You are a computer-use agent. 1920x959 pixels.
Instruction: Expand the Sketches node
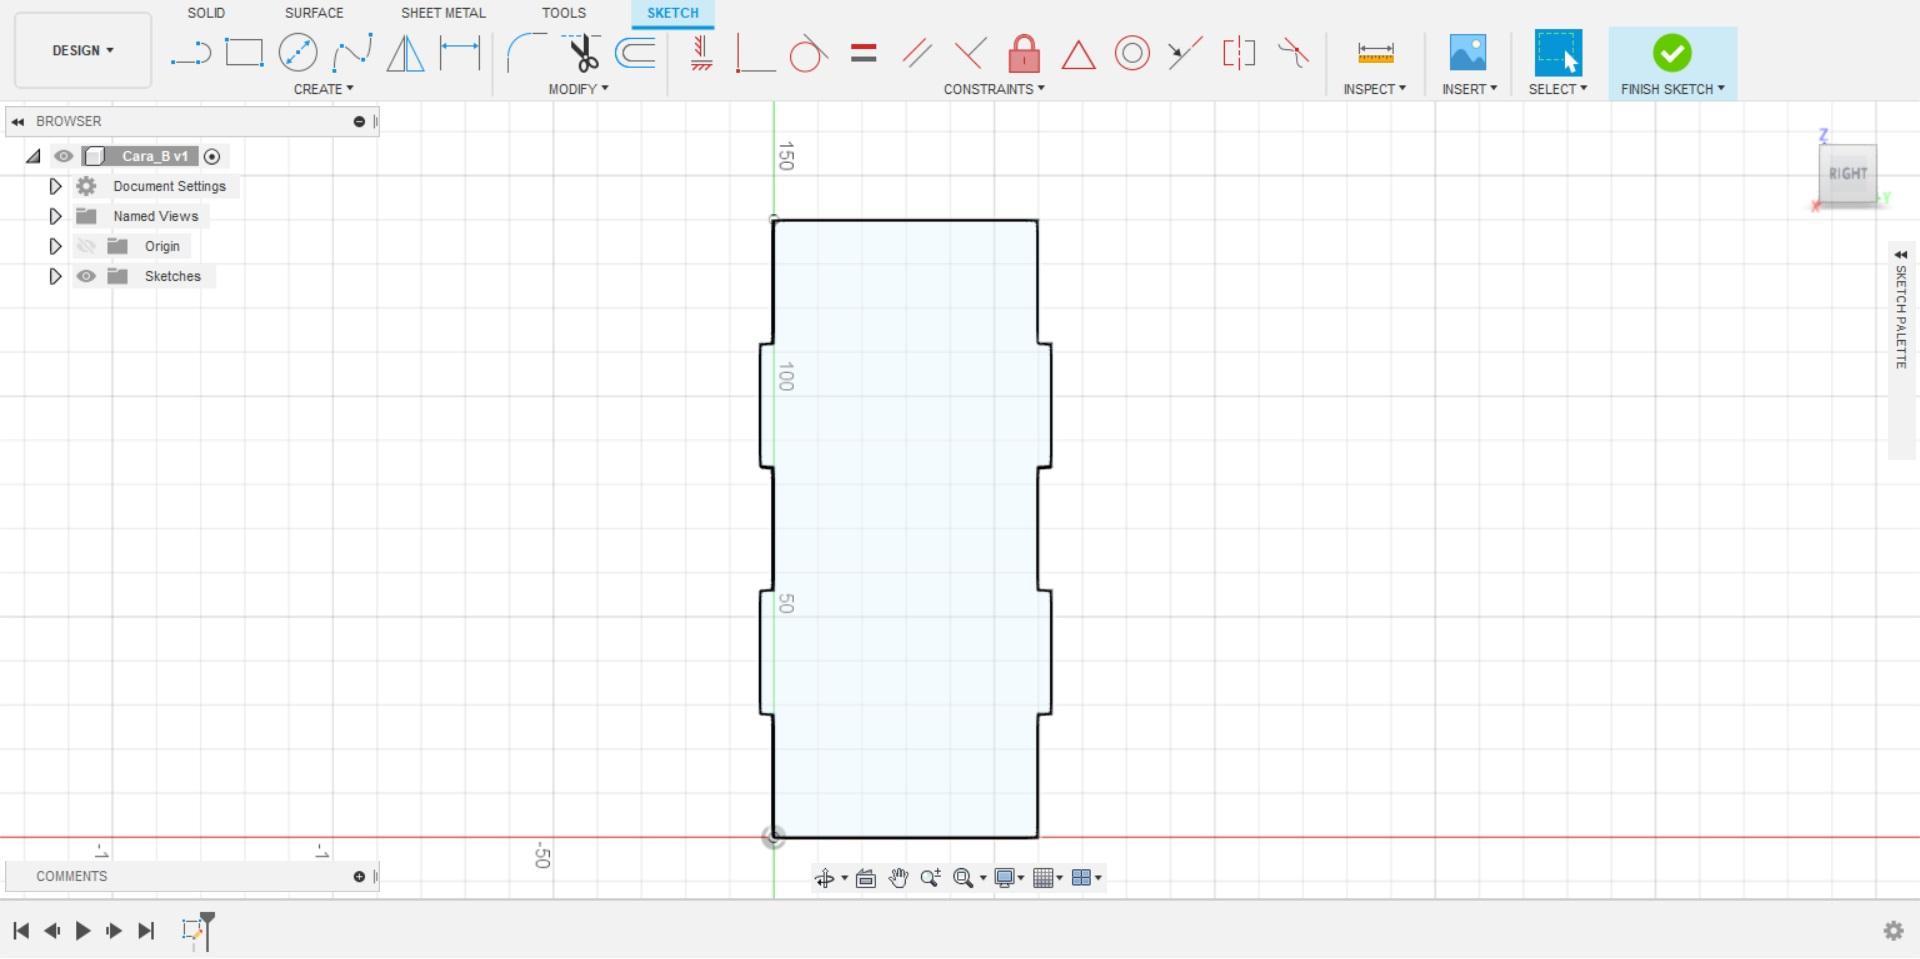coord(55,276)
